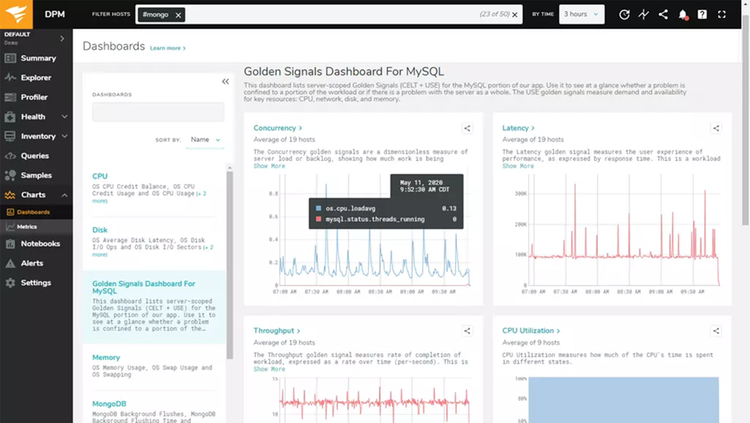Click the Alerts warning icon
Image resolution: width=750 pixels, height=423 pixels.
pos(10,263)
